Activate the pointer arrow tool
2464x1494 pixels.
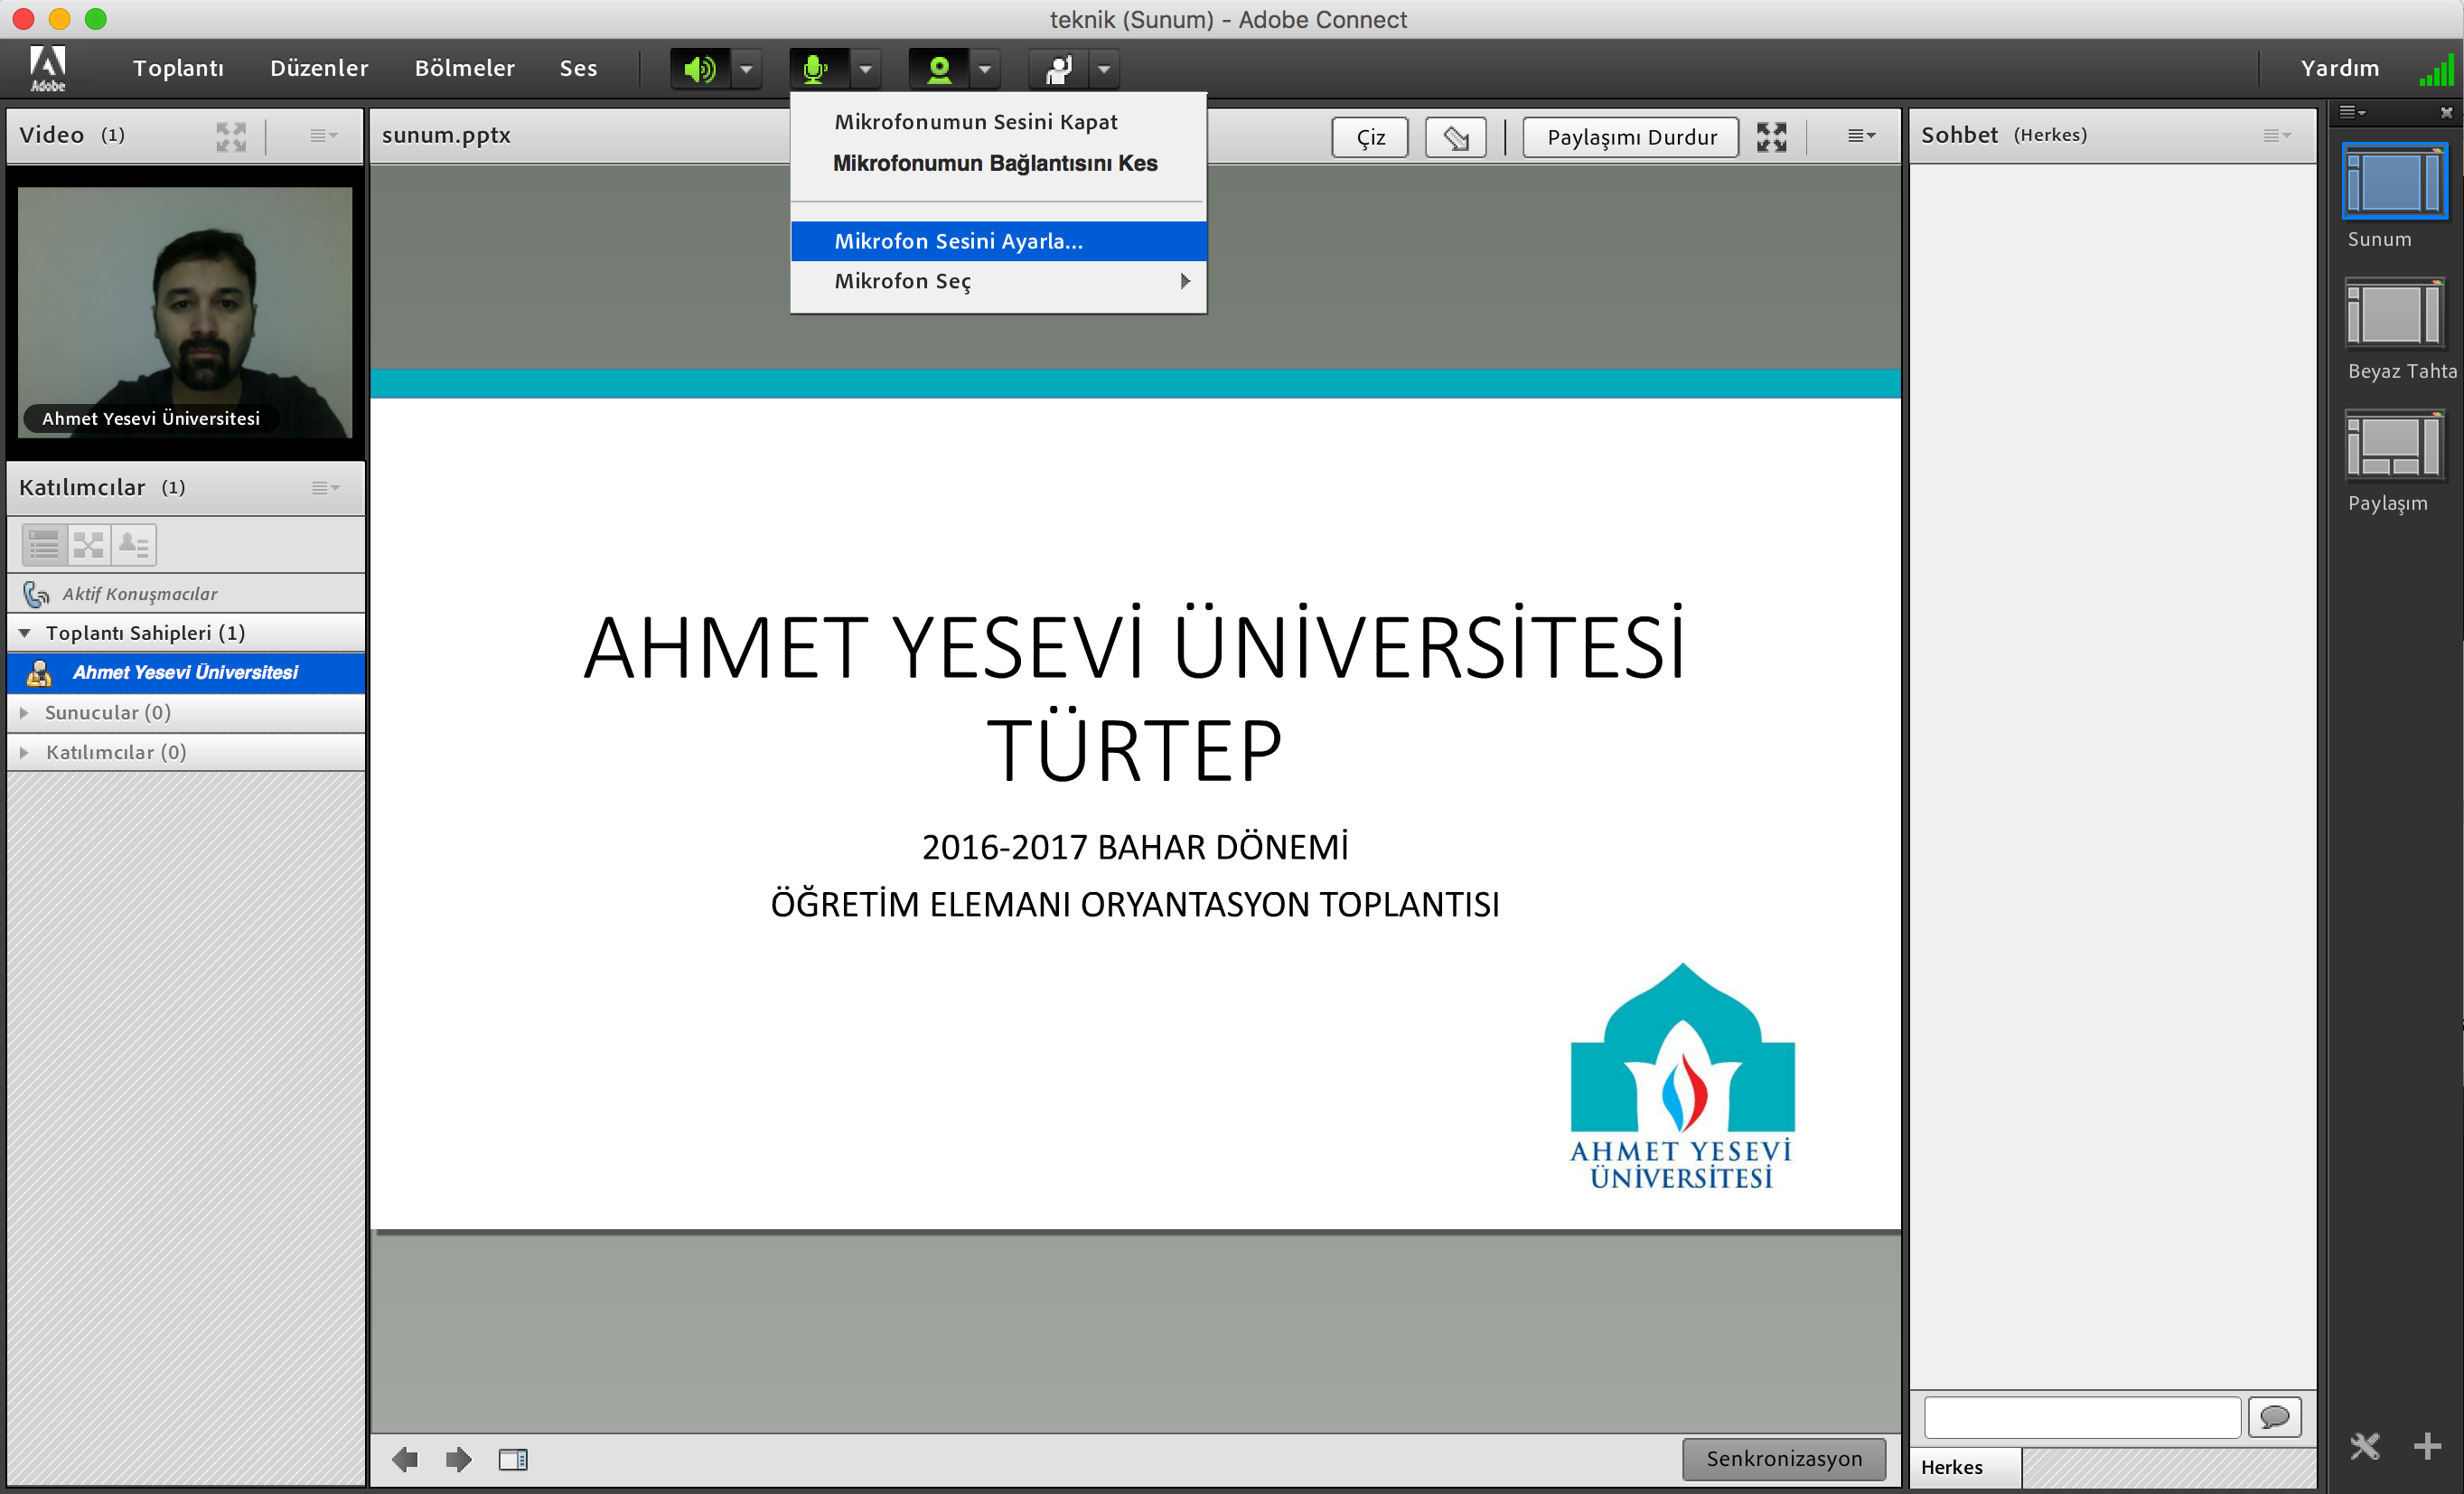coord(1455,137)
